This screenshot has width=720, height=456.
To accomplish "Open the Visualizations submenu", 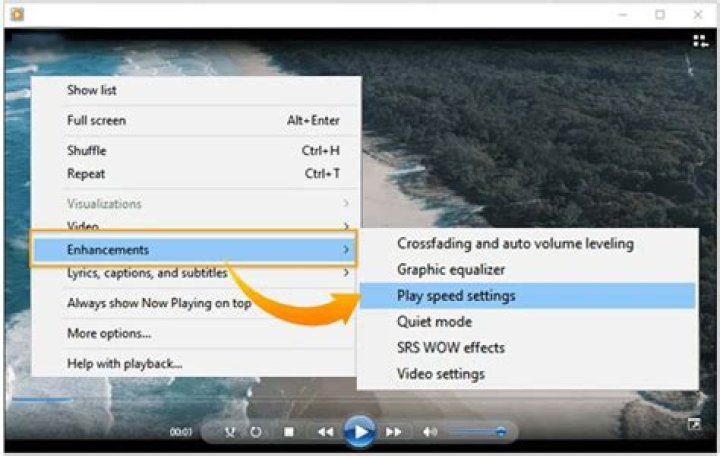I will click(196, 203).
